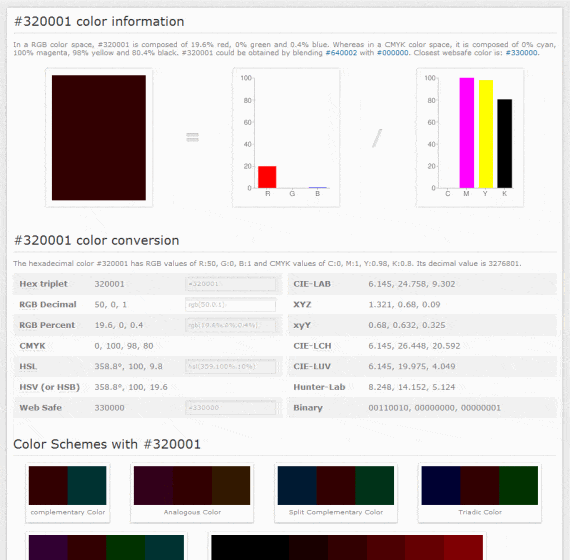
Task: Click the dark green swatch in Split Complementary
Action: [x=374, y=485]
